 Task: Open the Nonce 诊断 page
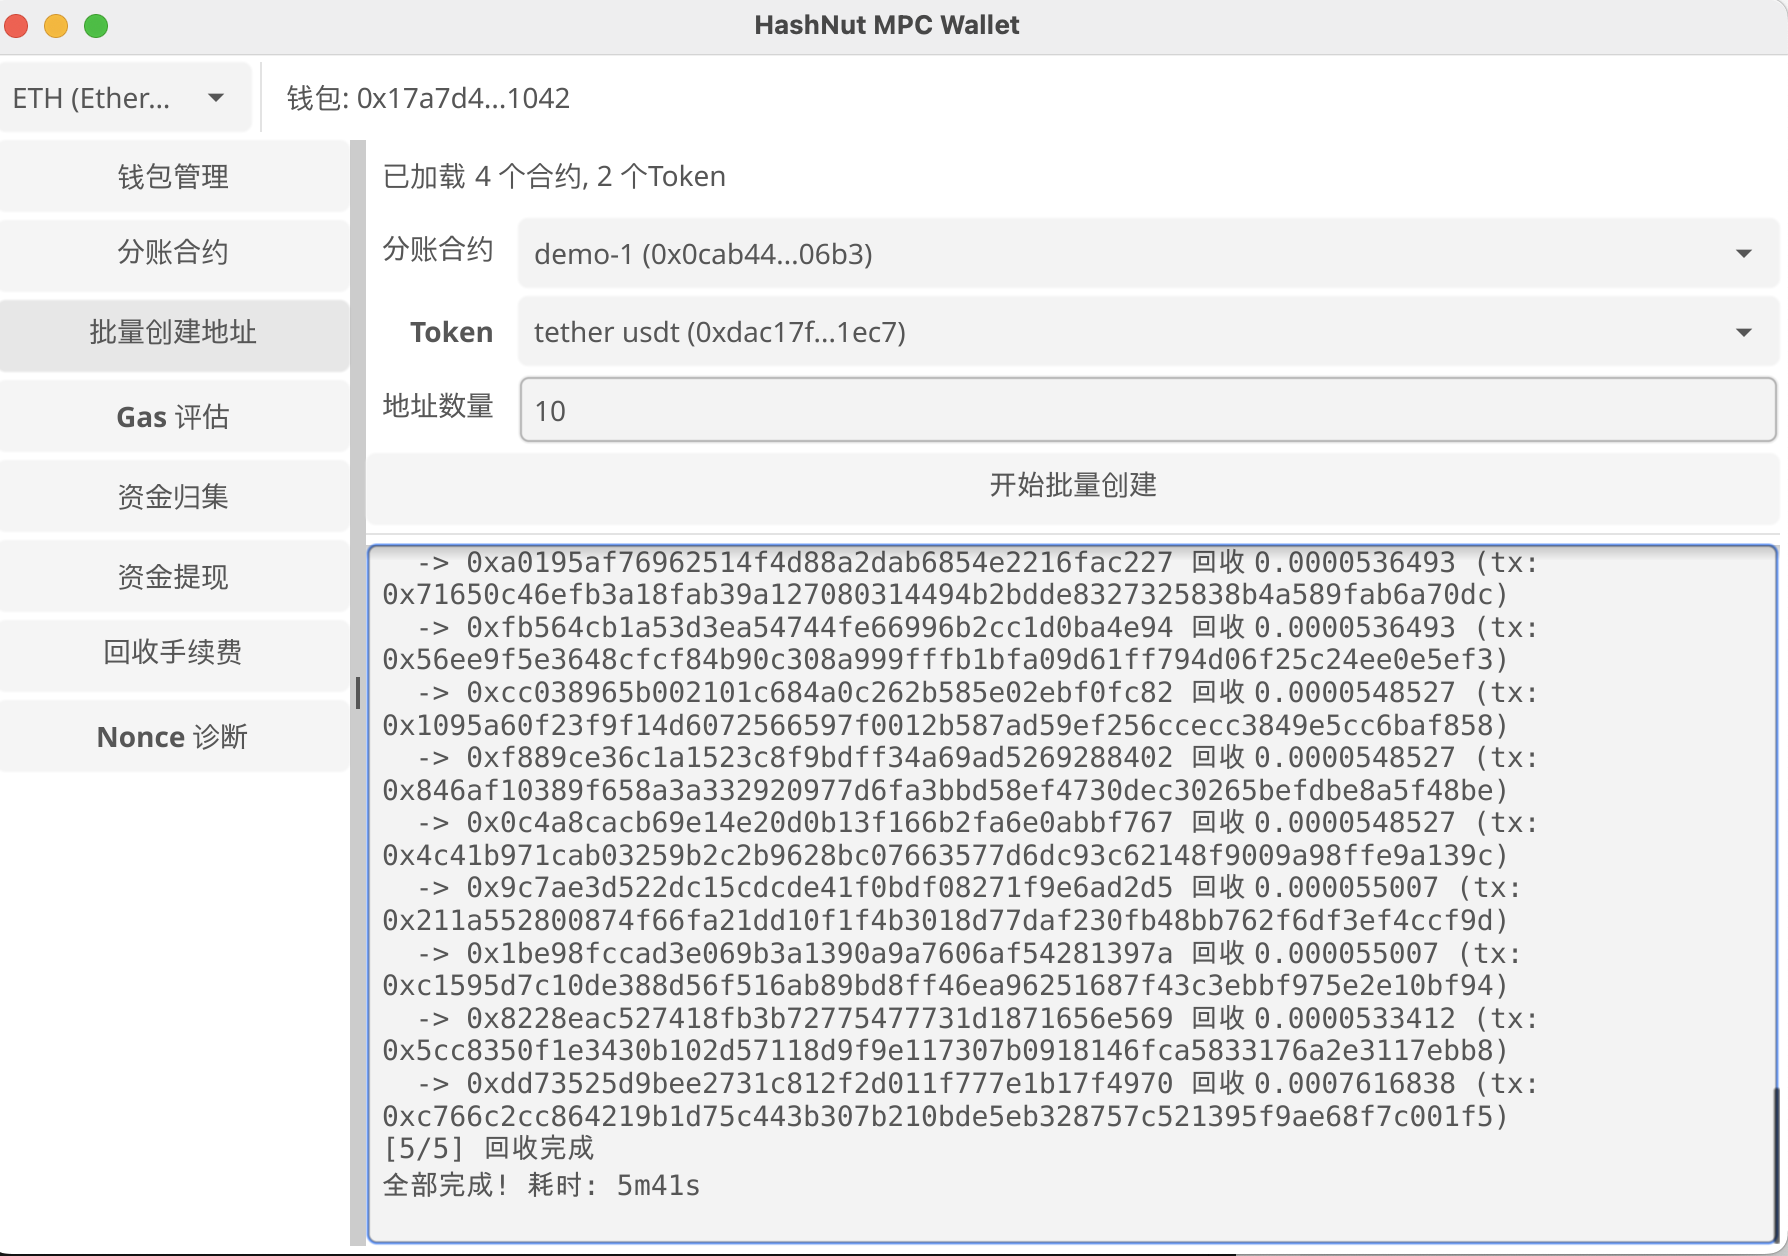pyautogui.click(x=174, y=737)
